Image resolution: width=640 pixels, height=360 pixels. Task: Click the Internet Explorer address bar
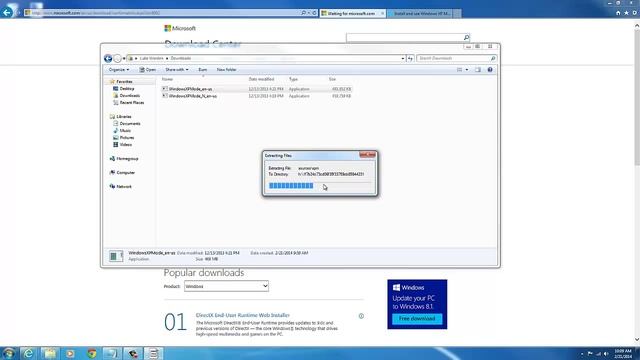(x=162, y=13)
